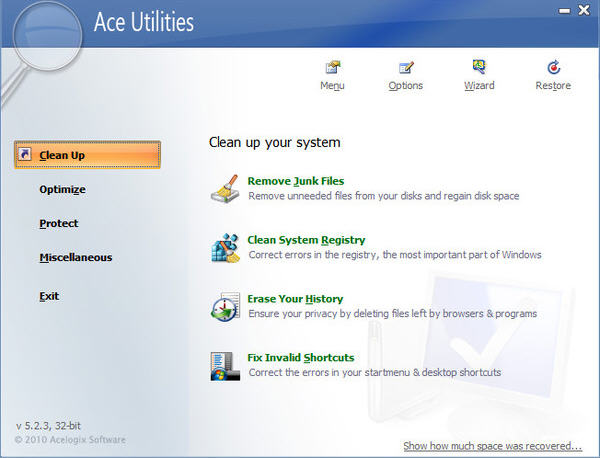Click the clock history icon
Image resolution: width=600 pixels, height=458 pixels.
[225, 306]
